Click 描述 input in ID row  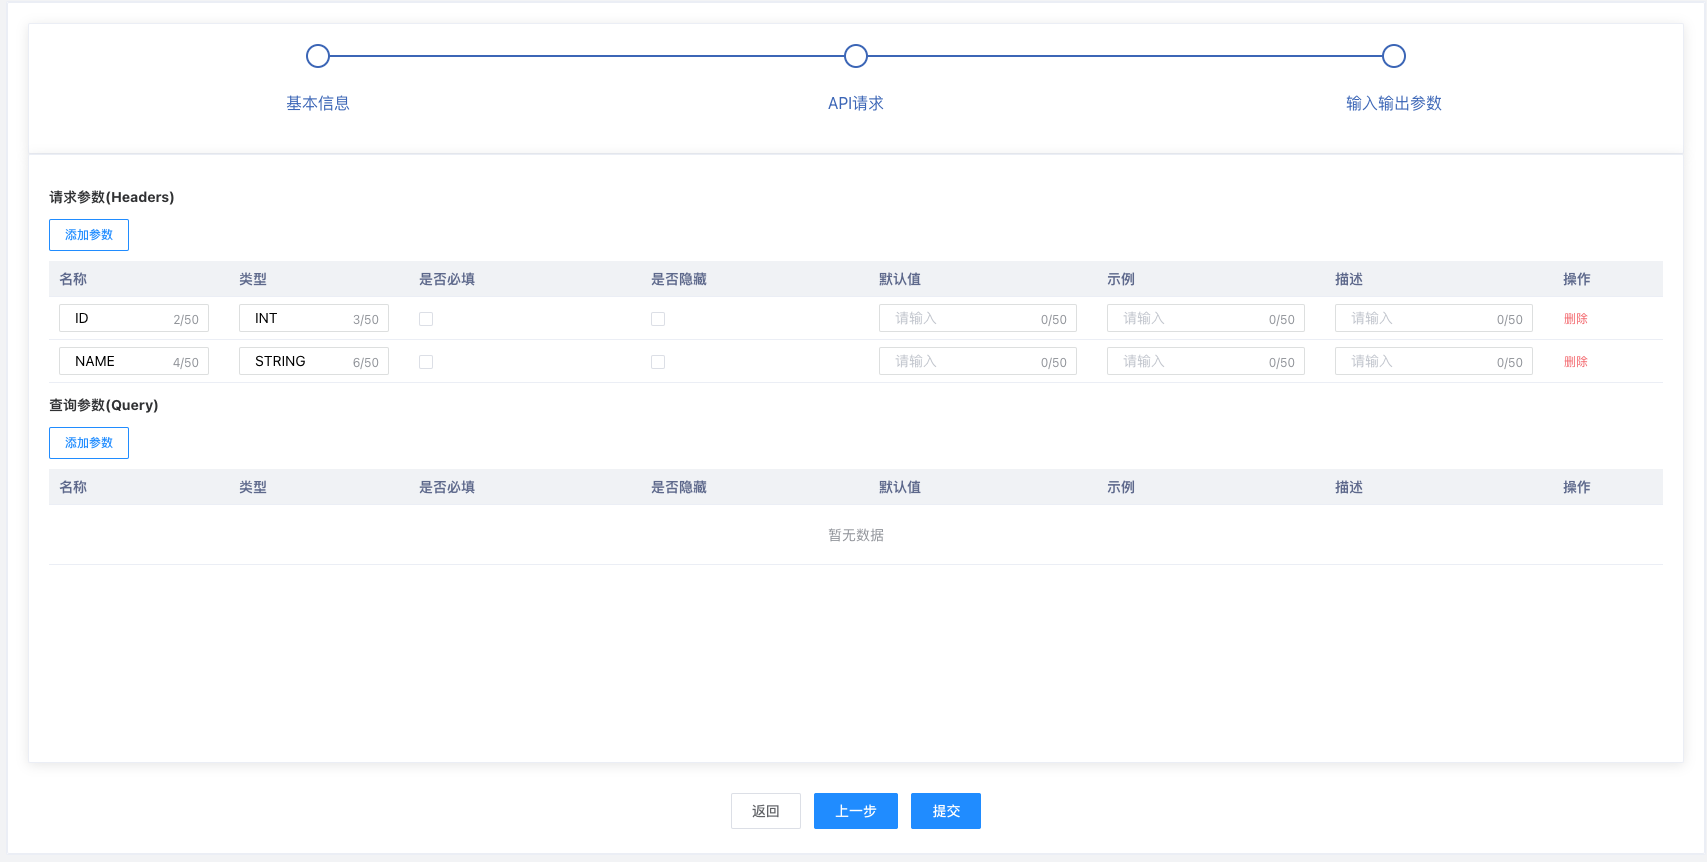coord(1418,319)
